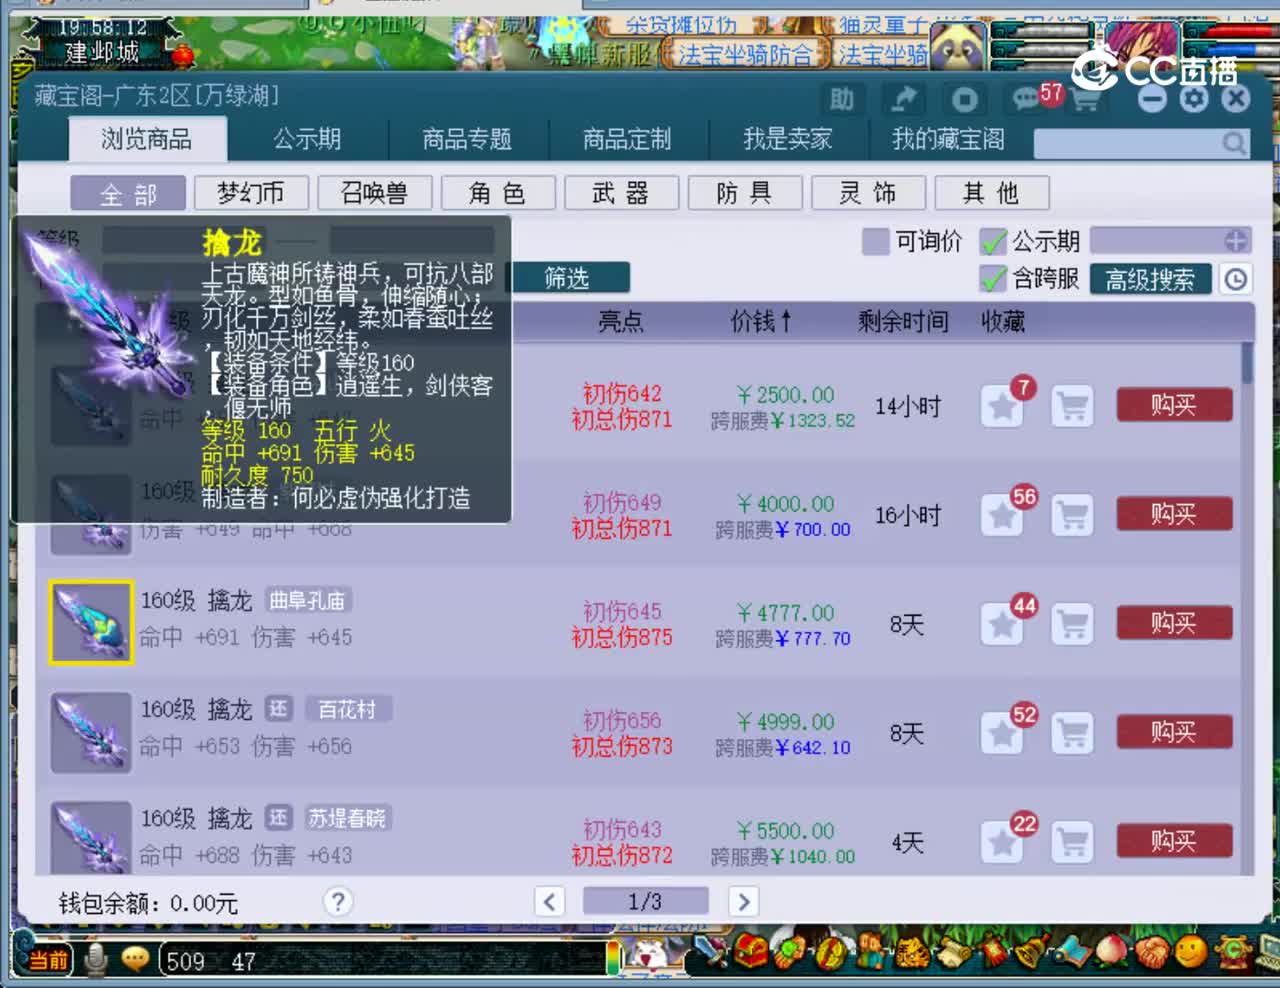Favorite the ¥2500.00 listing with star icon
The width and height of the screenshot is (1280, 988).
(1002, 407)
